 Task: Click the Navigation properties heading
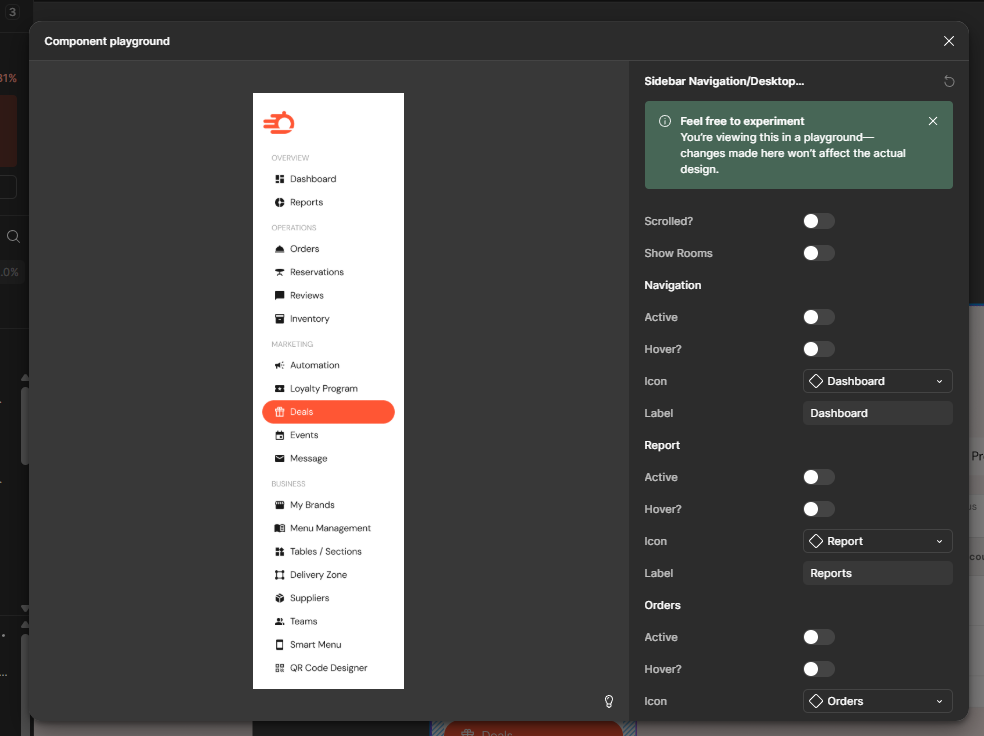[x=673, y=285]
